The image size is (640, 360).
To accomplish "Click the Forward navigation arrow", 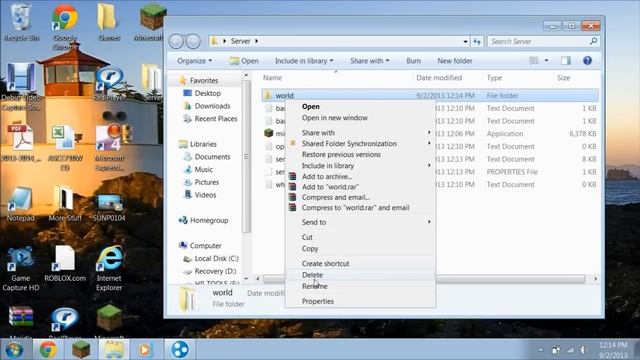I will pos(193,41).
